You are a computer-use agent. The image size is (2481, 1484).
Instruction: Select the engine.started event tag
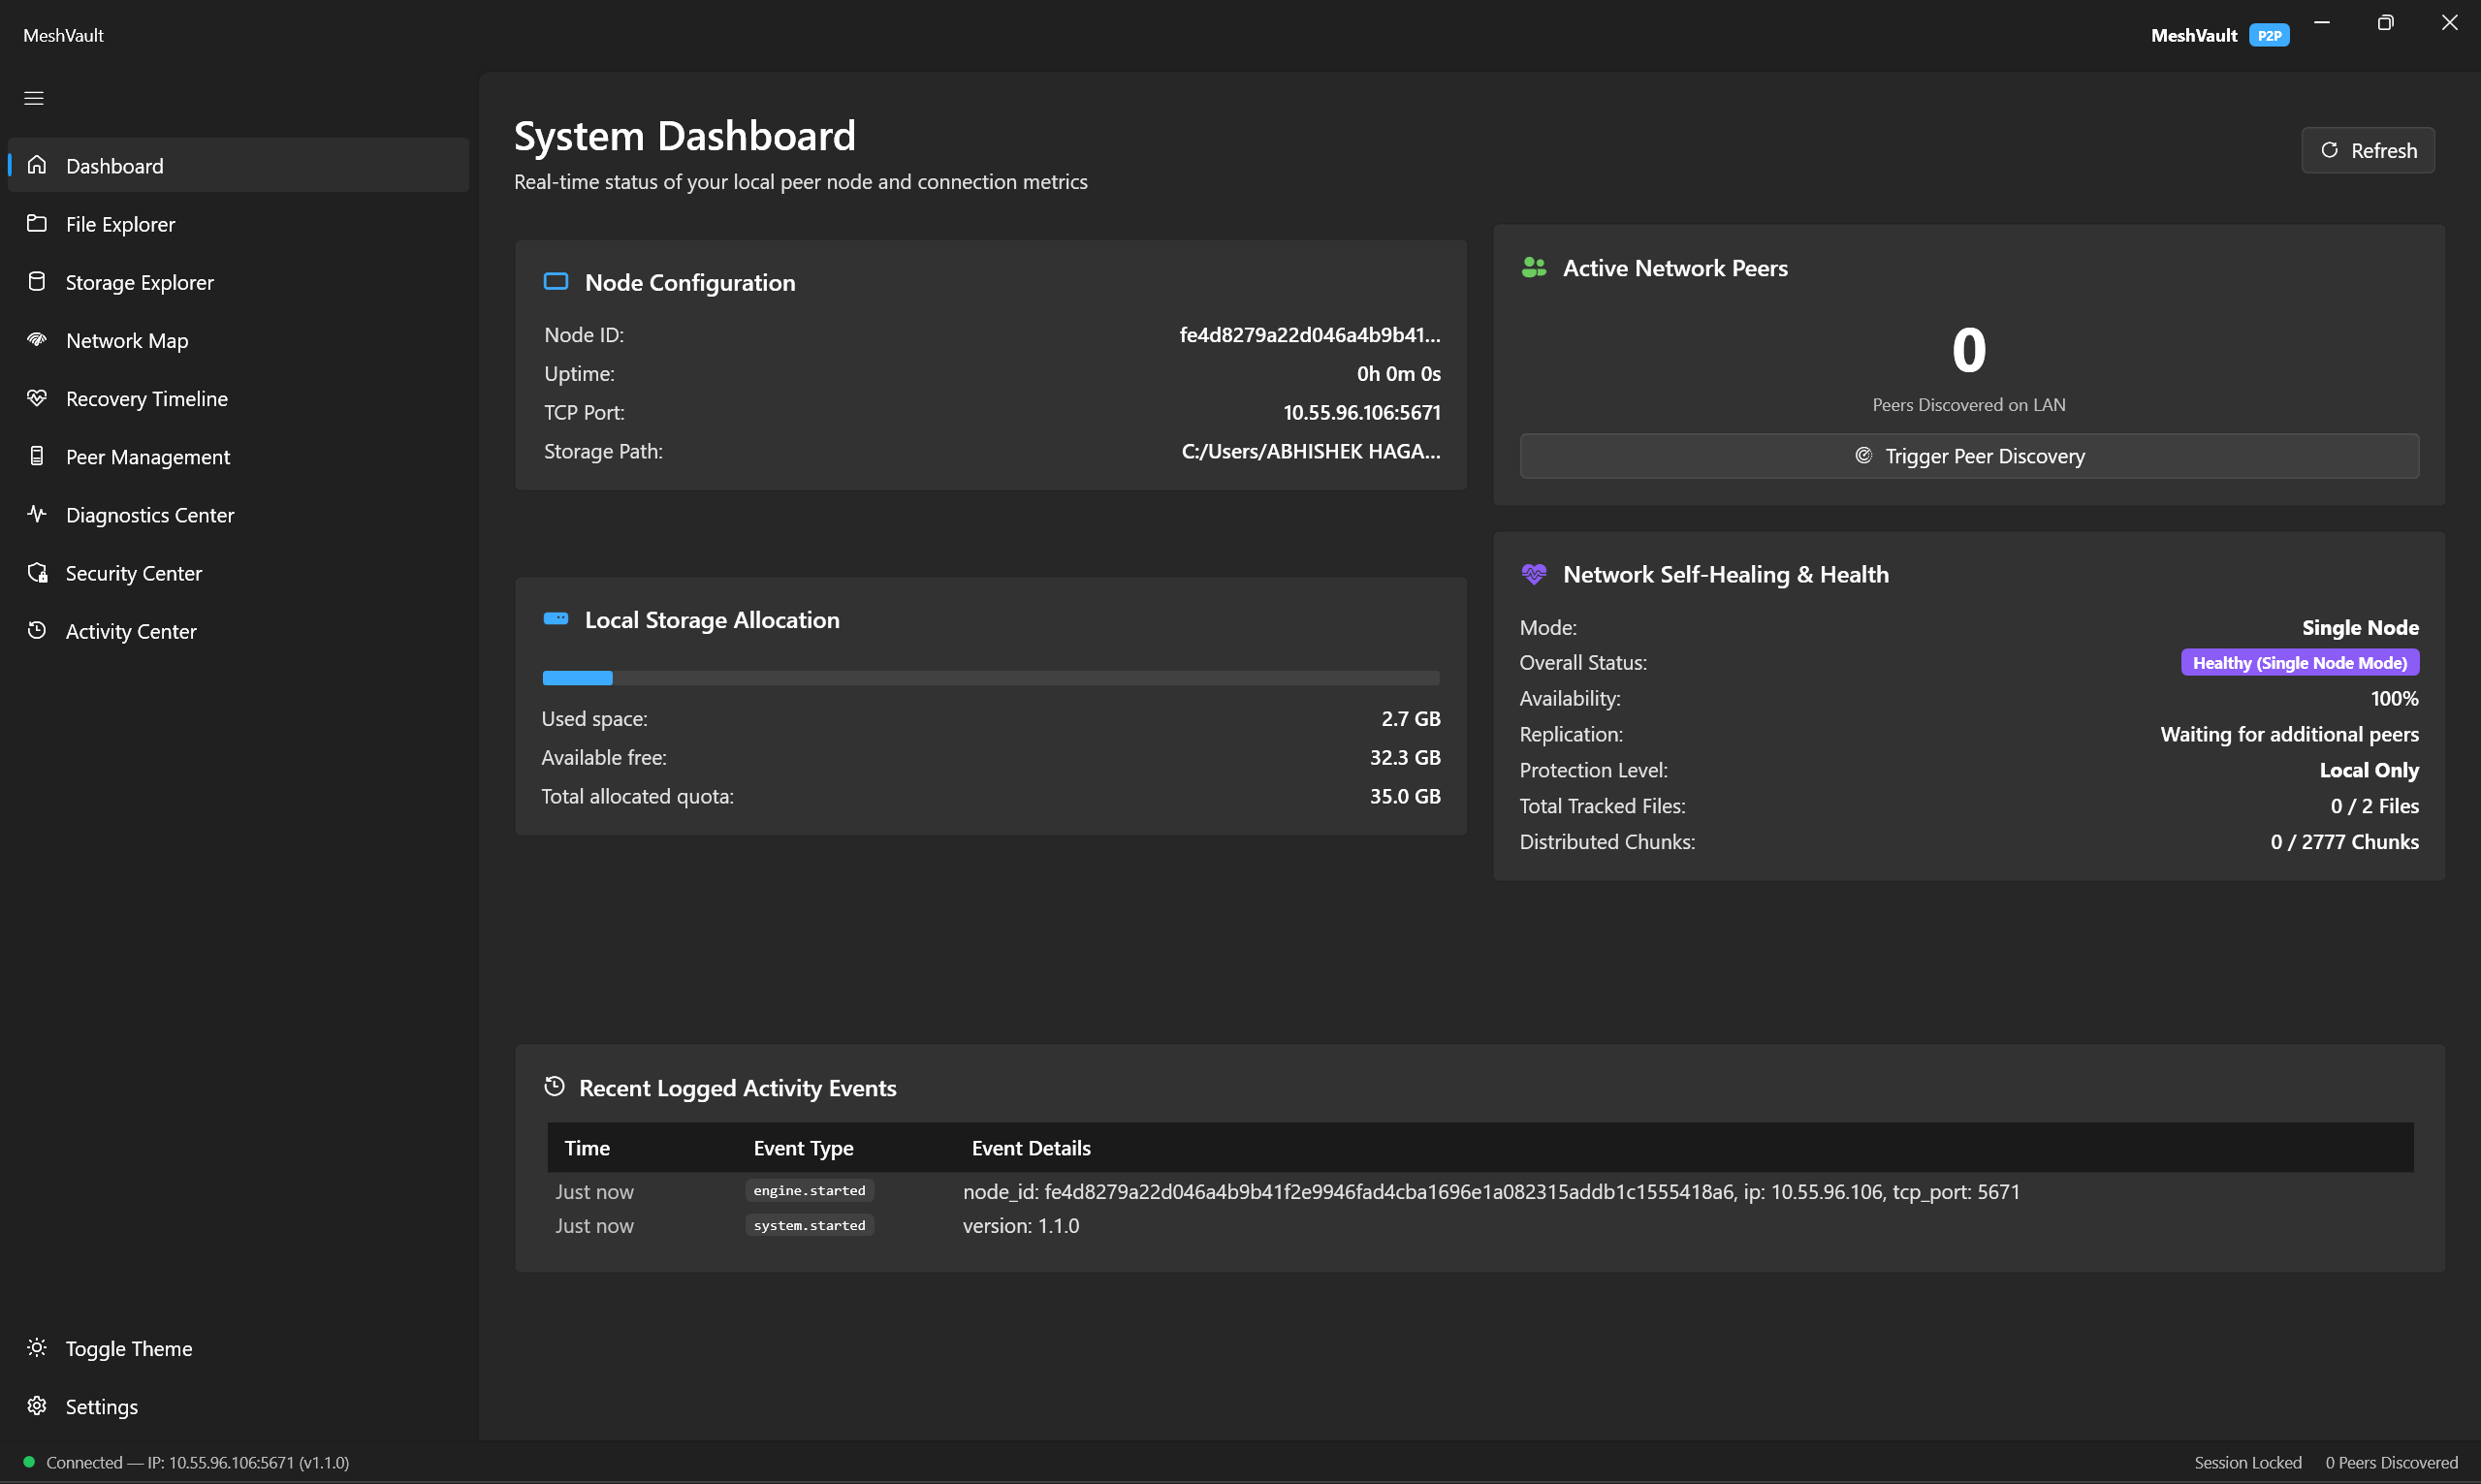[809, 1190]
